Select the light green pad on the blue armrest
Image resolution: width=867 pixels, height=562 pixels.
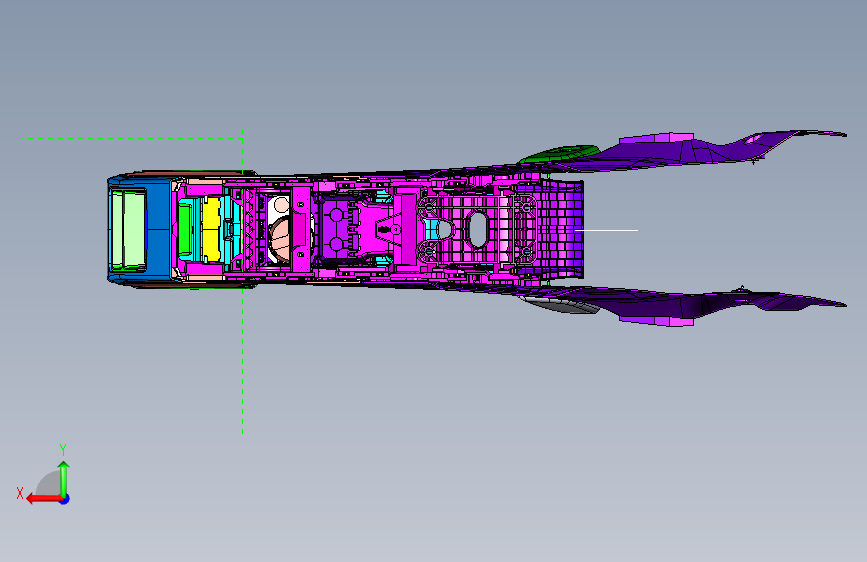pyautogui.click(x=129, y=230)
